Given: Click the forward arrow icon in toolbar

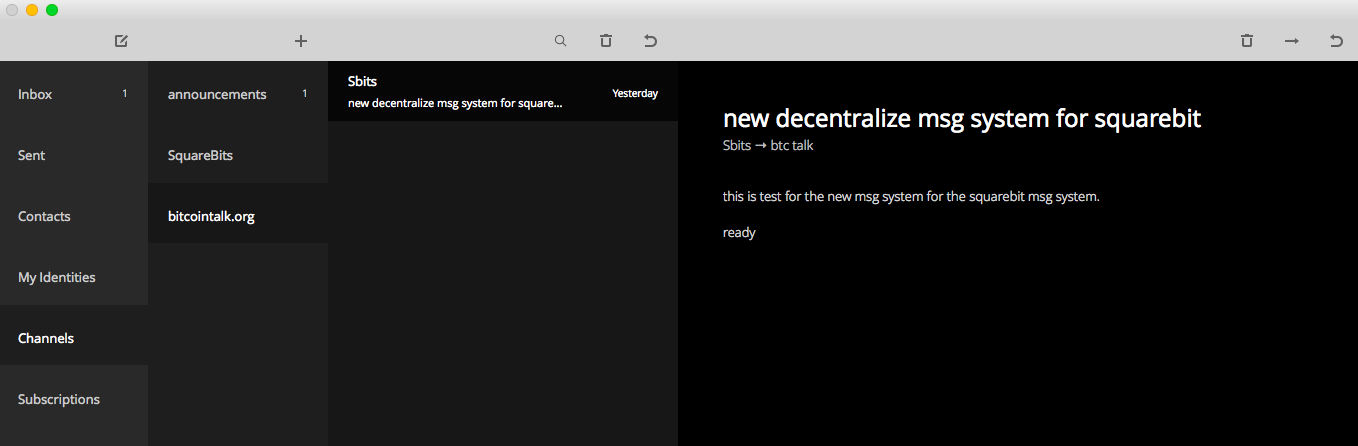Looking at the screenshot, I should click(1292, 41).
